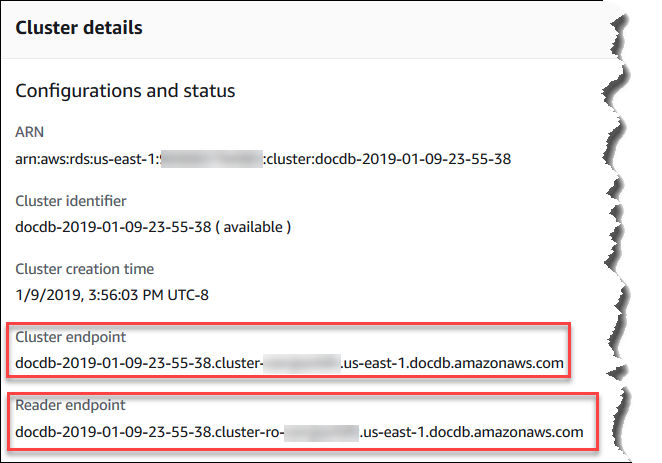Click the Configurations and status heading
The image size is (662, 463).
tap(125, 91)
